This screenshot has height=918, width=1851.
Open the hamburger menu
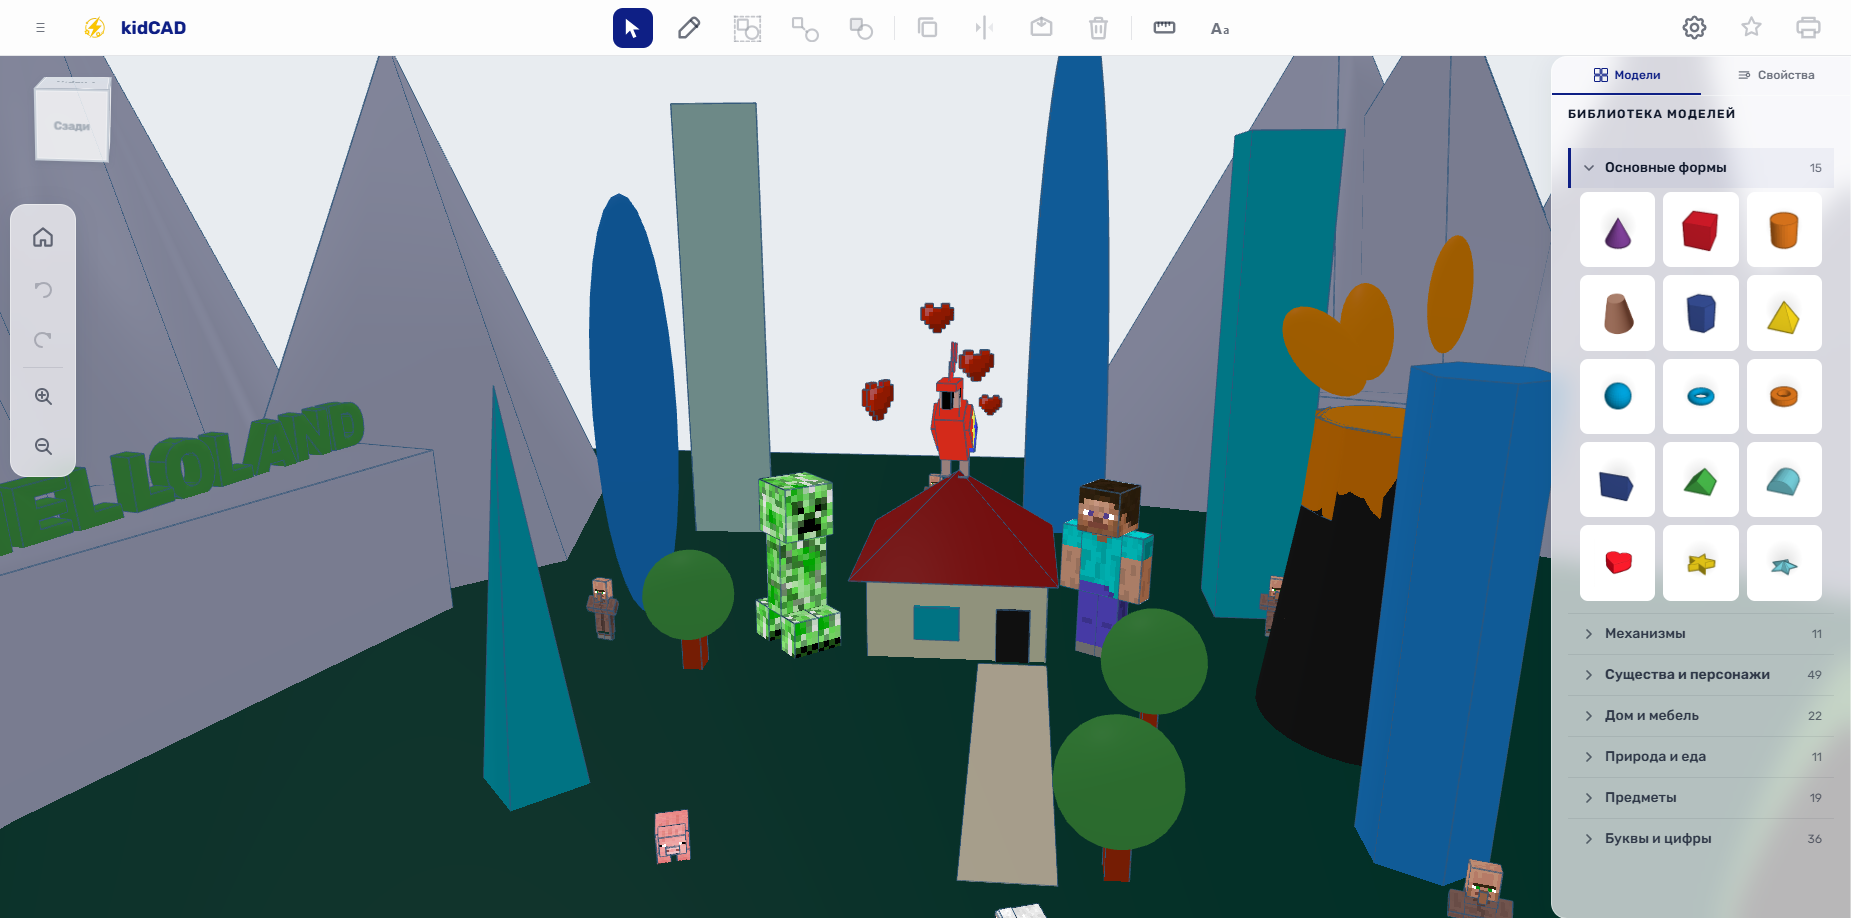(40, 28)
